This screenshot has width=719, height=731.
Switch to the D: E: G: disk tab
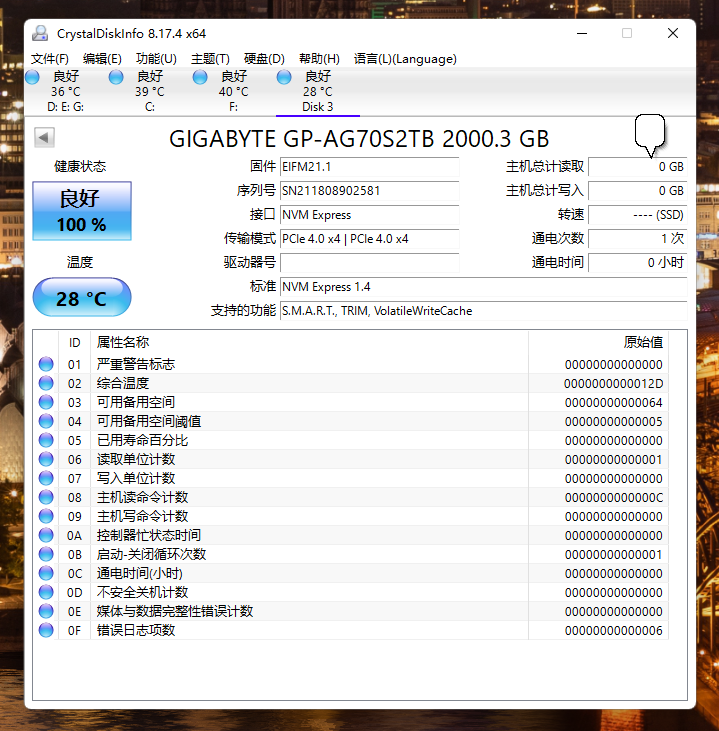(65, 91)
